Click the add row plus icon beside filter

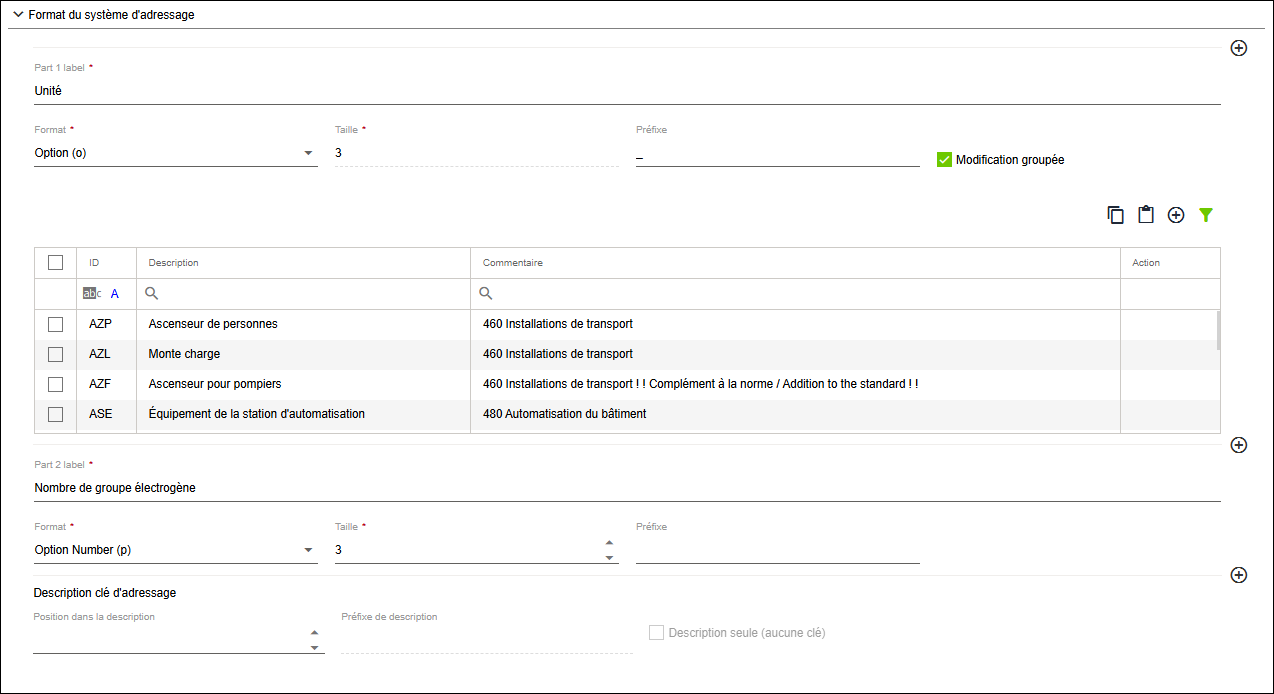(x=1176, y=215)
